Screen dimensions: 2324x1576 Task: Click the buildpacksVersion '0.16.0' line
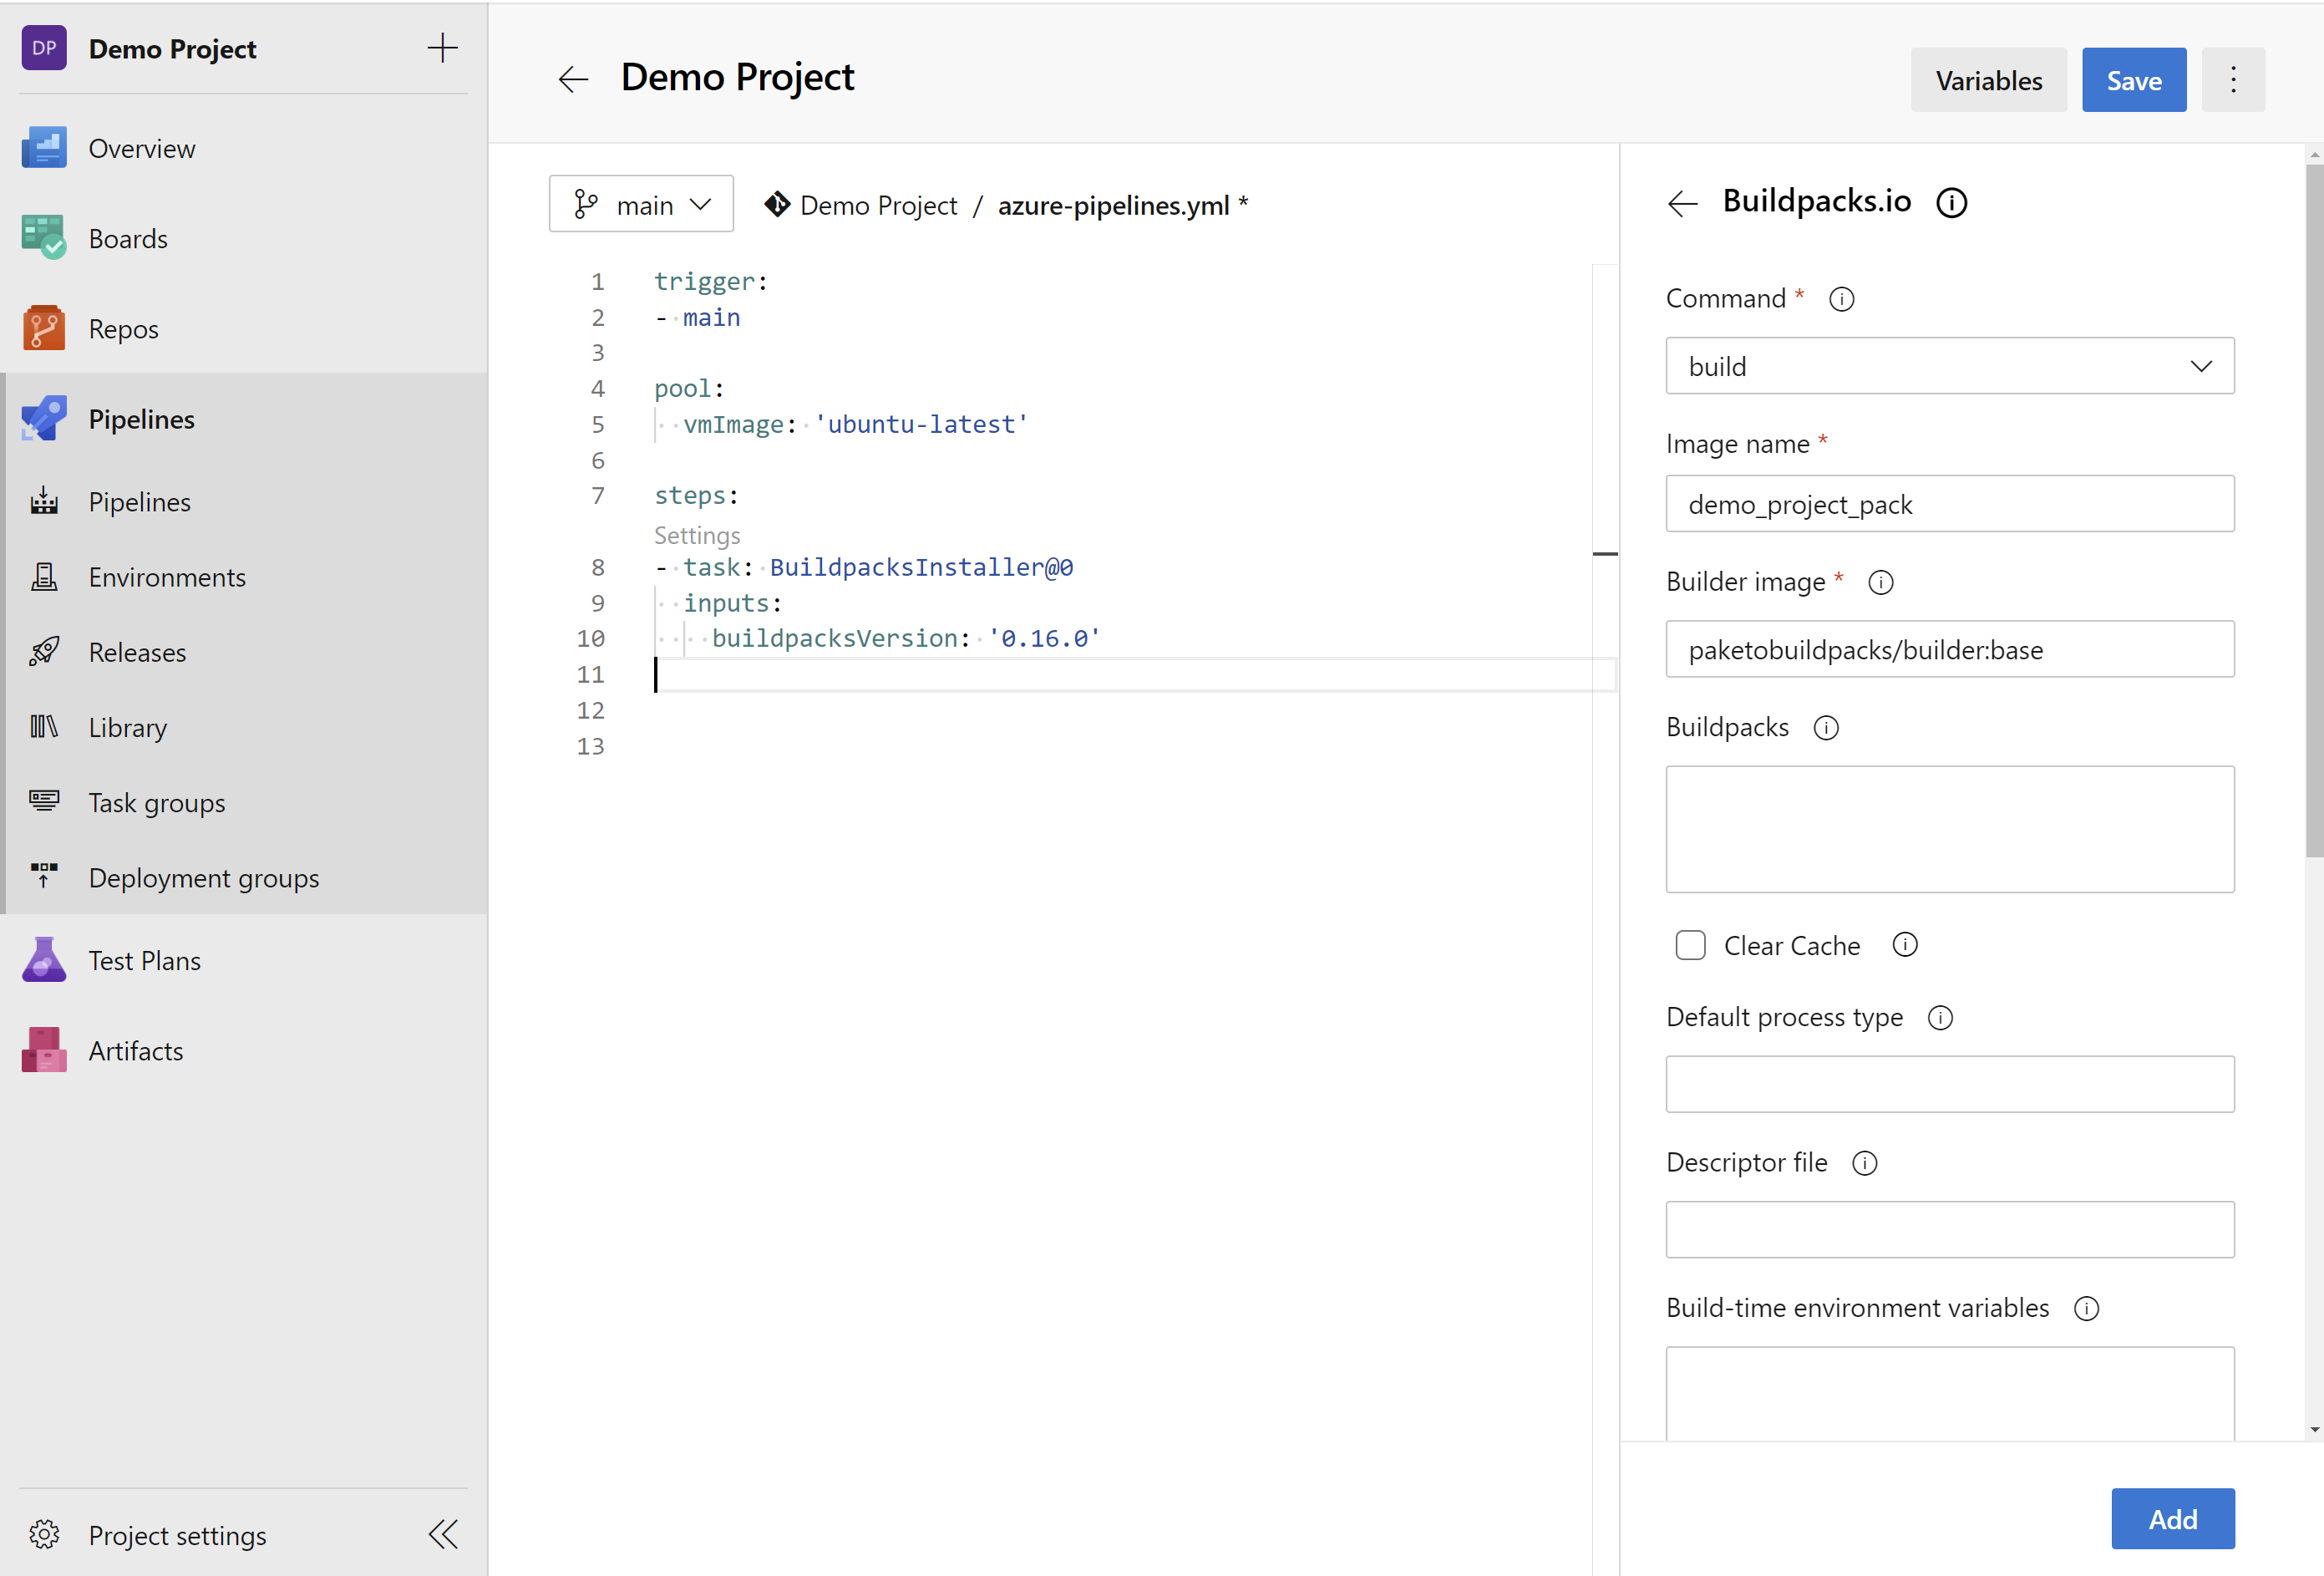pos(906,638)
